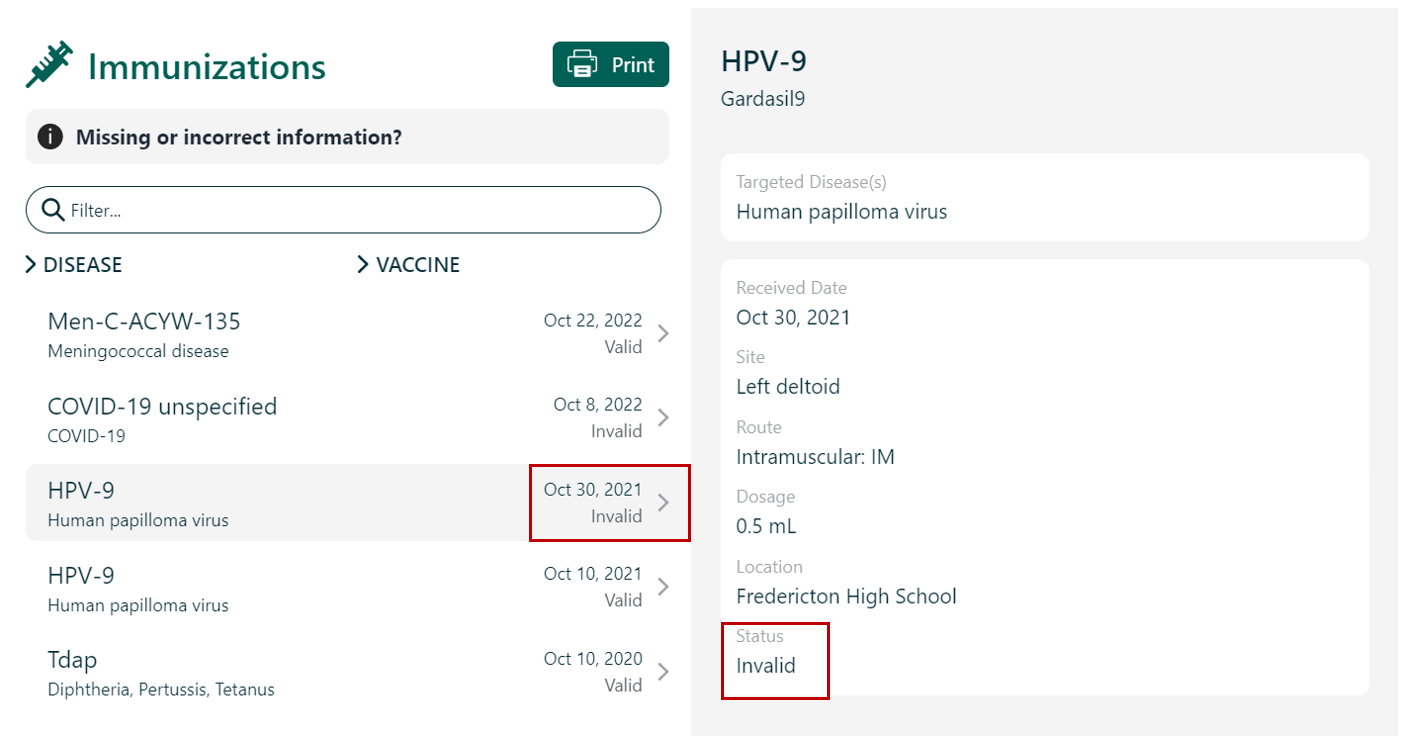Expand the VACCINE grouping
This screenshot has height=741, width=1402.
[x=408, y=265]
